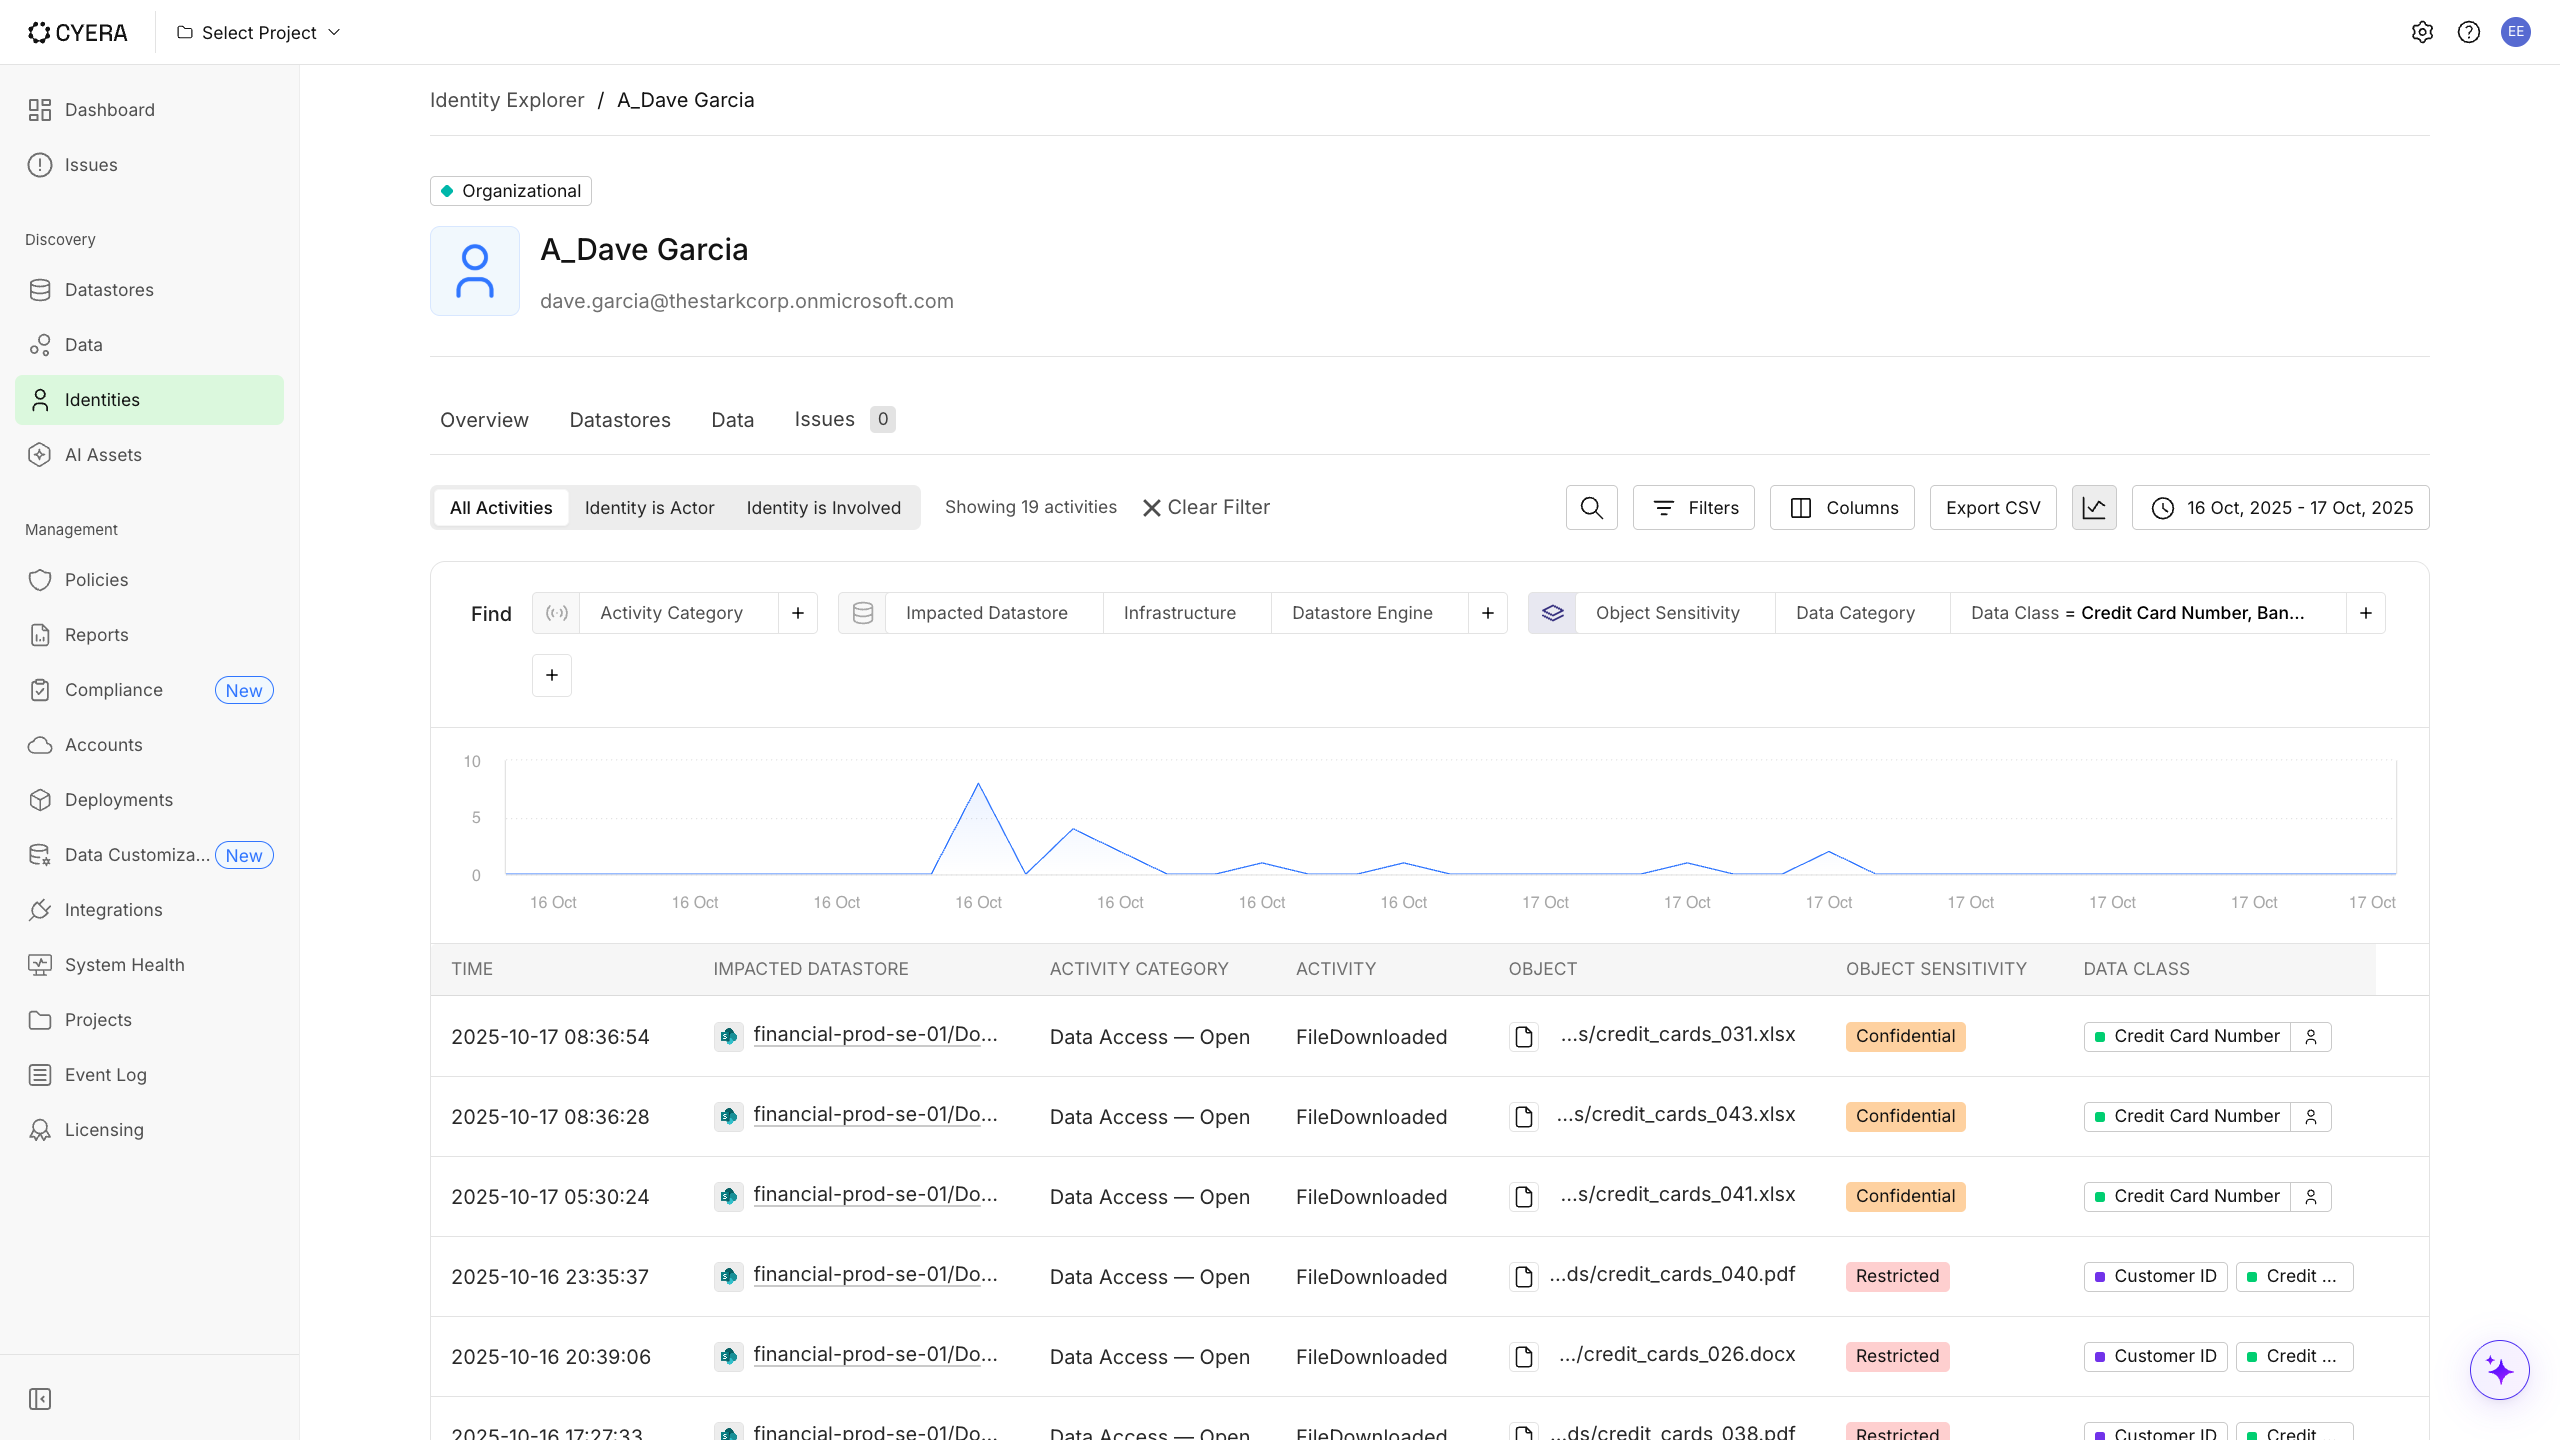Toggle the activity chart view icon
This screenshot has width=2560, height=1440.
[2094, 508]
